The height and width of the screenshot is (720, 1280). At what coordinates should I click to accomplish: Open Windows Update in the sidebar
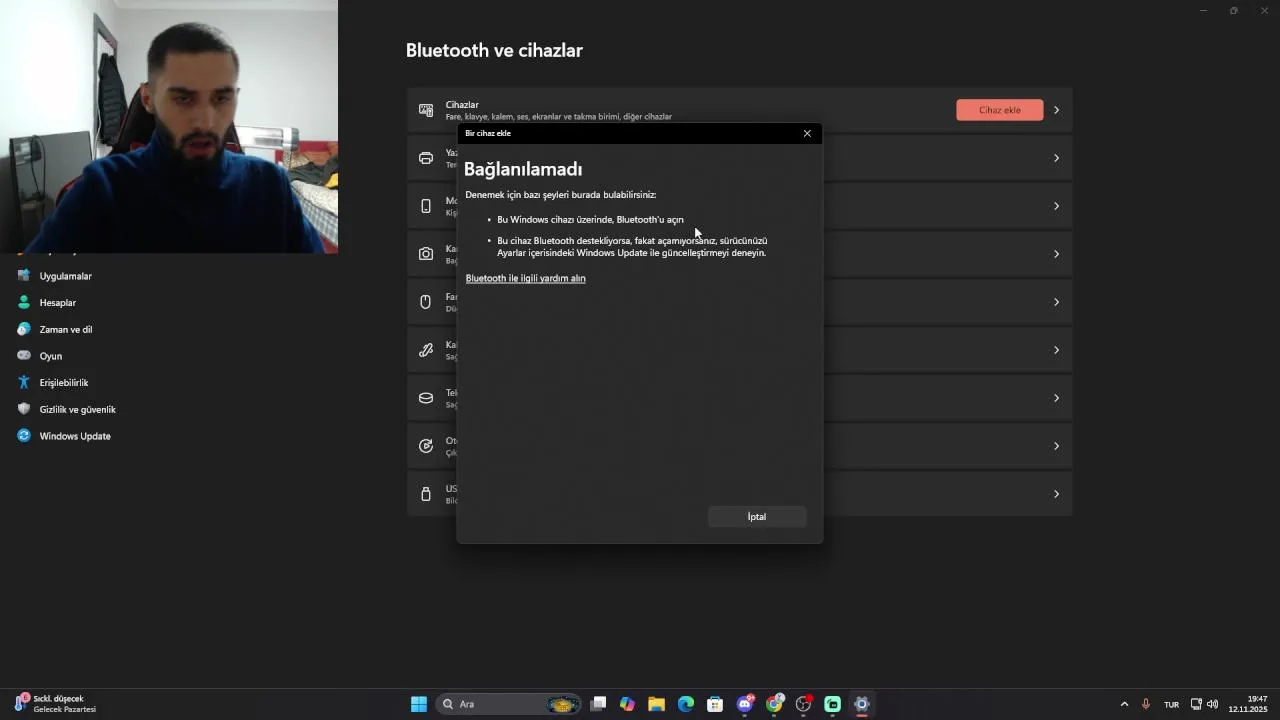point(74,436)
